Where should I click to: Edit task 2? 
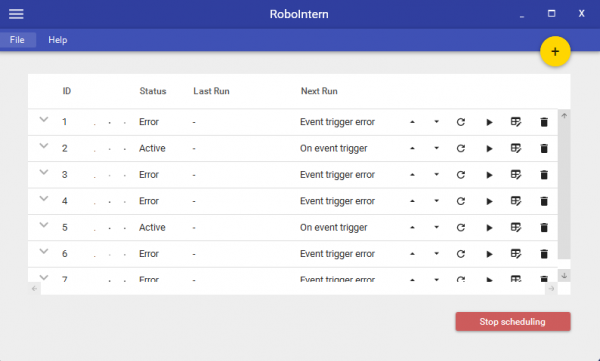click(x=516, y=149)
